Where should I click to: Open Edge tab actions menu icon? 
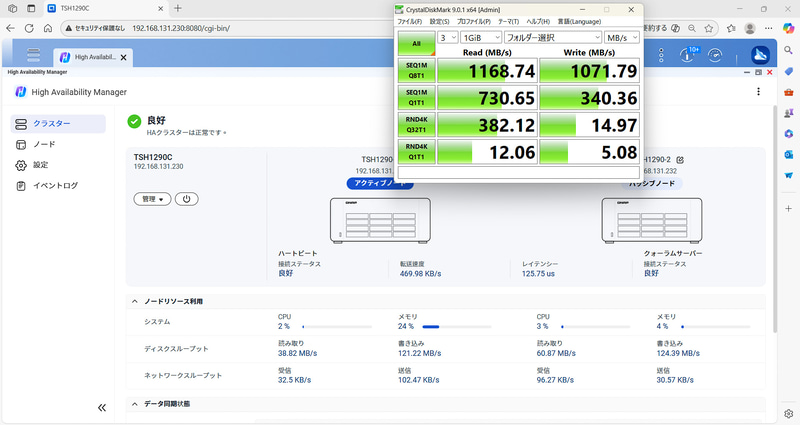pos(31,8)
